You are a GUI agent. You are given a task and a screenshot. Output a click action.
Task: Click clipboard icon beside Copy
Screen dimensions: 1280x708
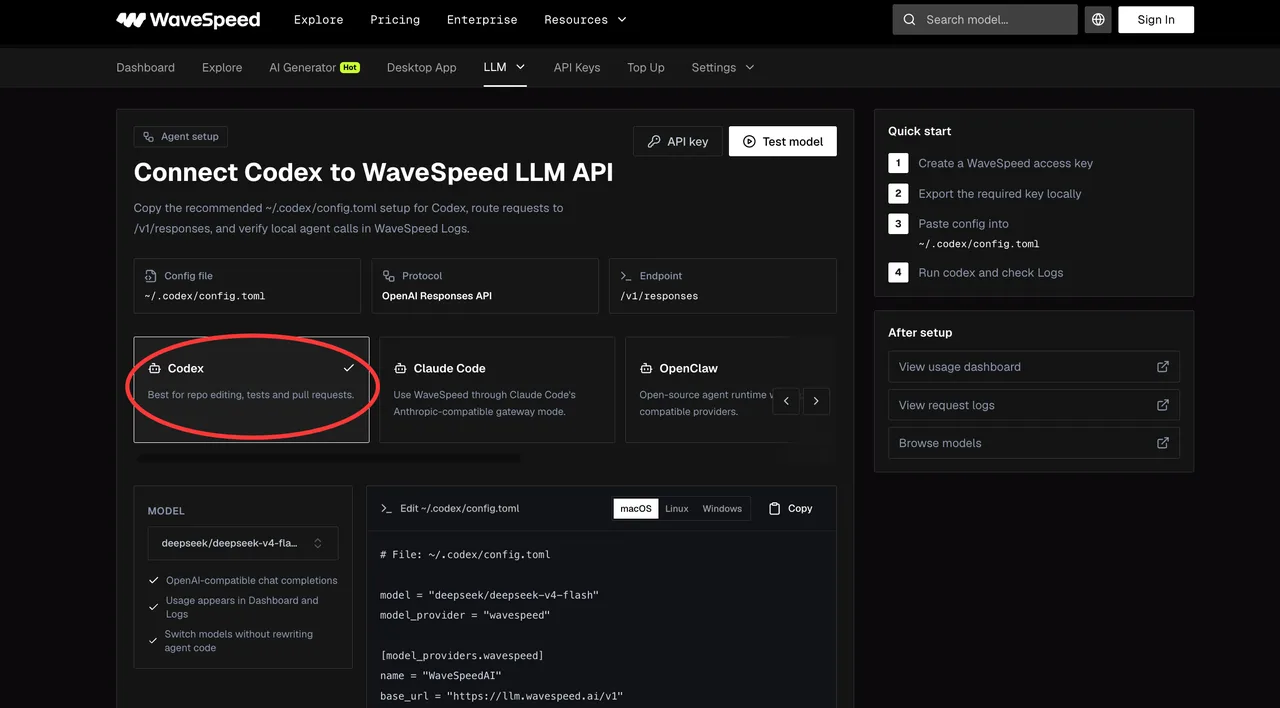pos(774,508)
